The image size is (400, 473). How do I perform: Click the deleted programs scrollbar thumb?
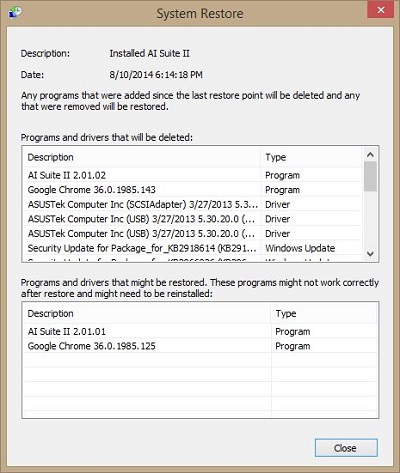pos(370,176)
